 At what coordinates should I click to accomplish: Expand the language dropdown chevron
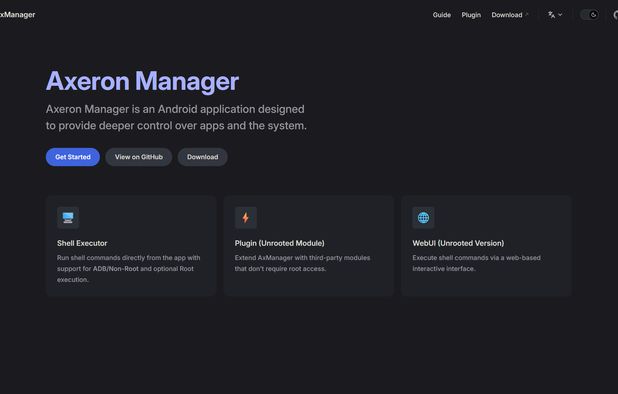560,15
